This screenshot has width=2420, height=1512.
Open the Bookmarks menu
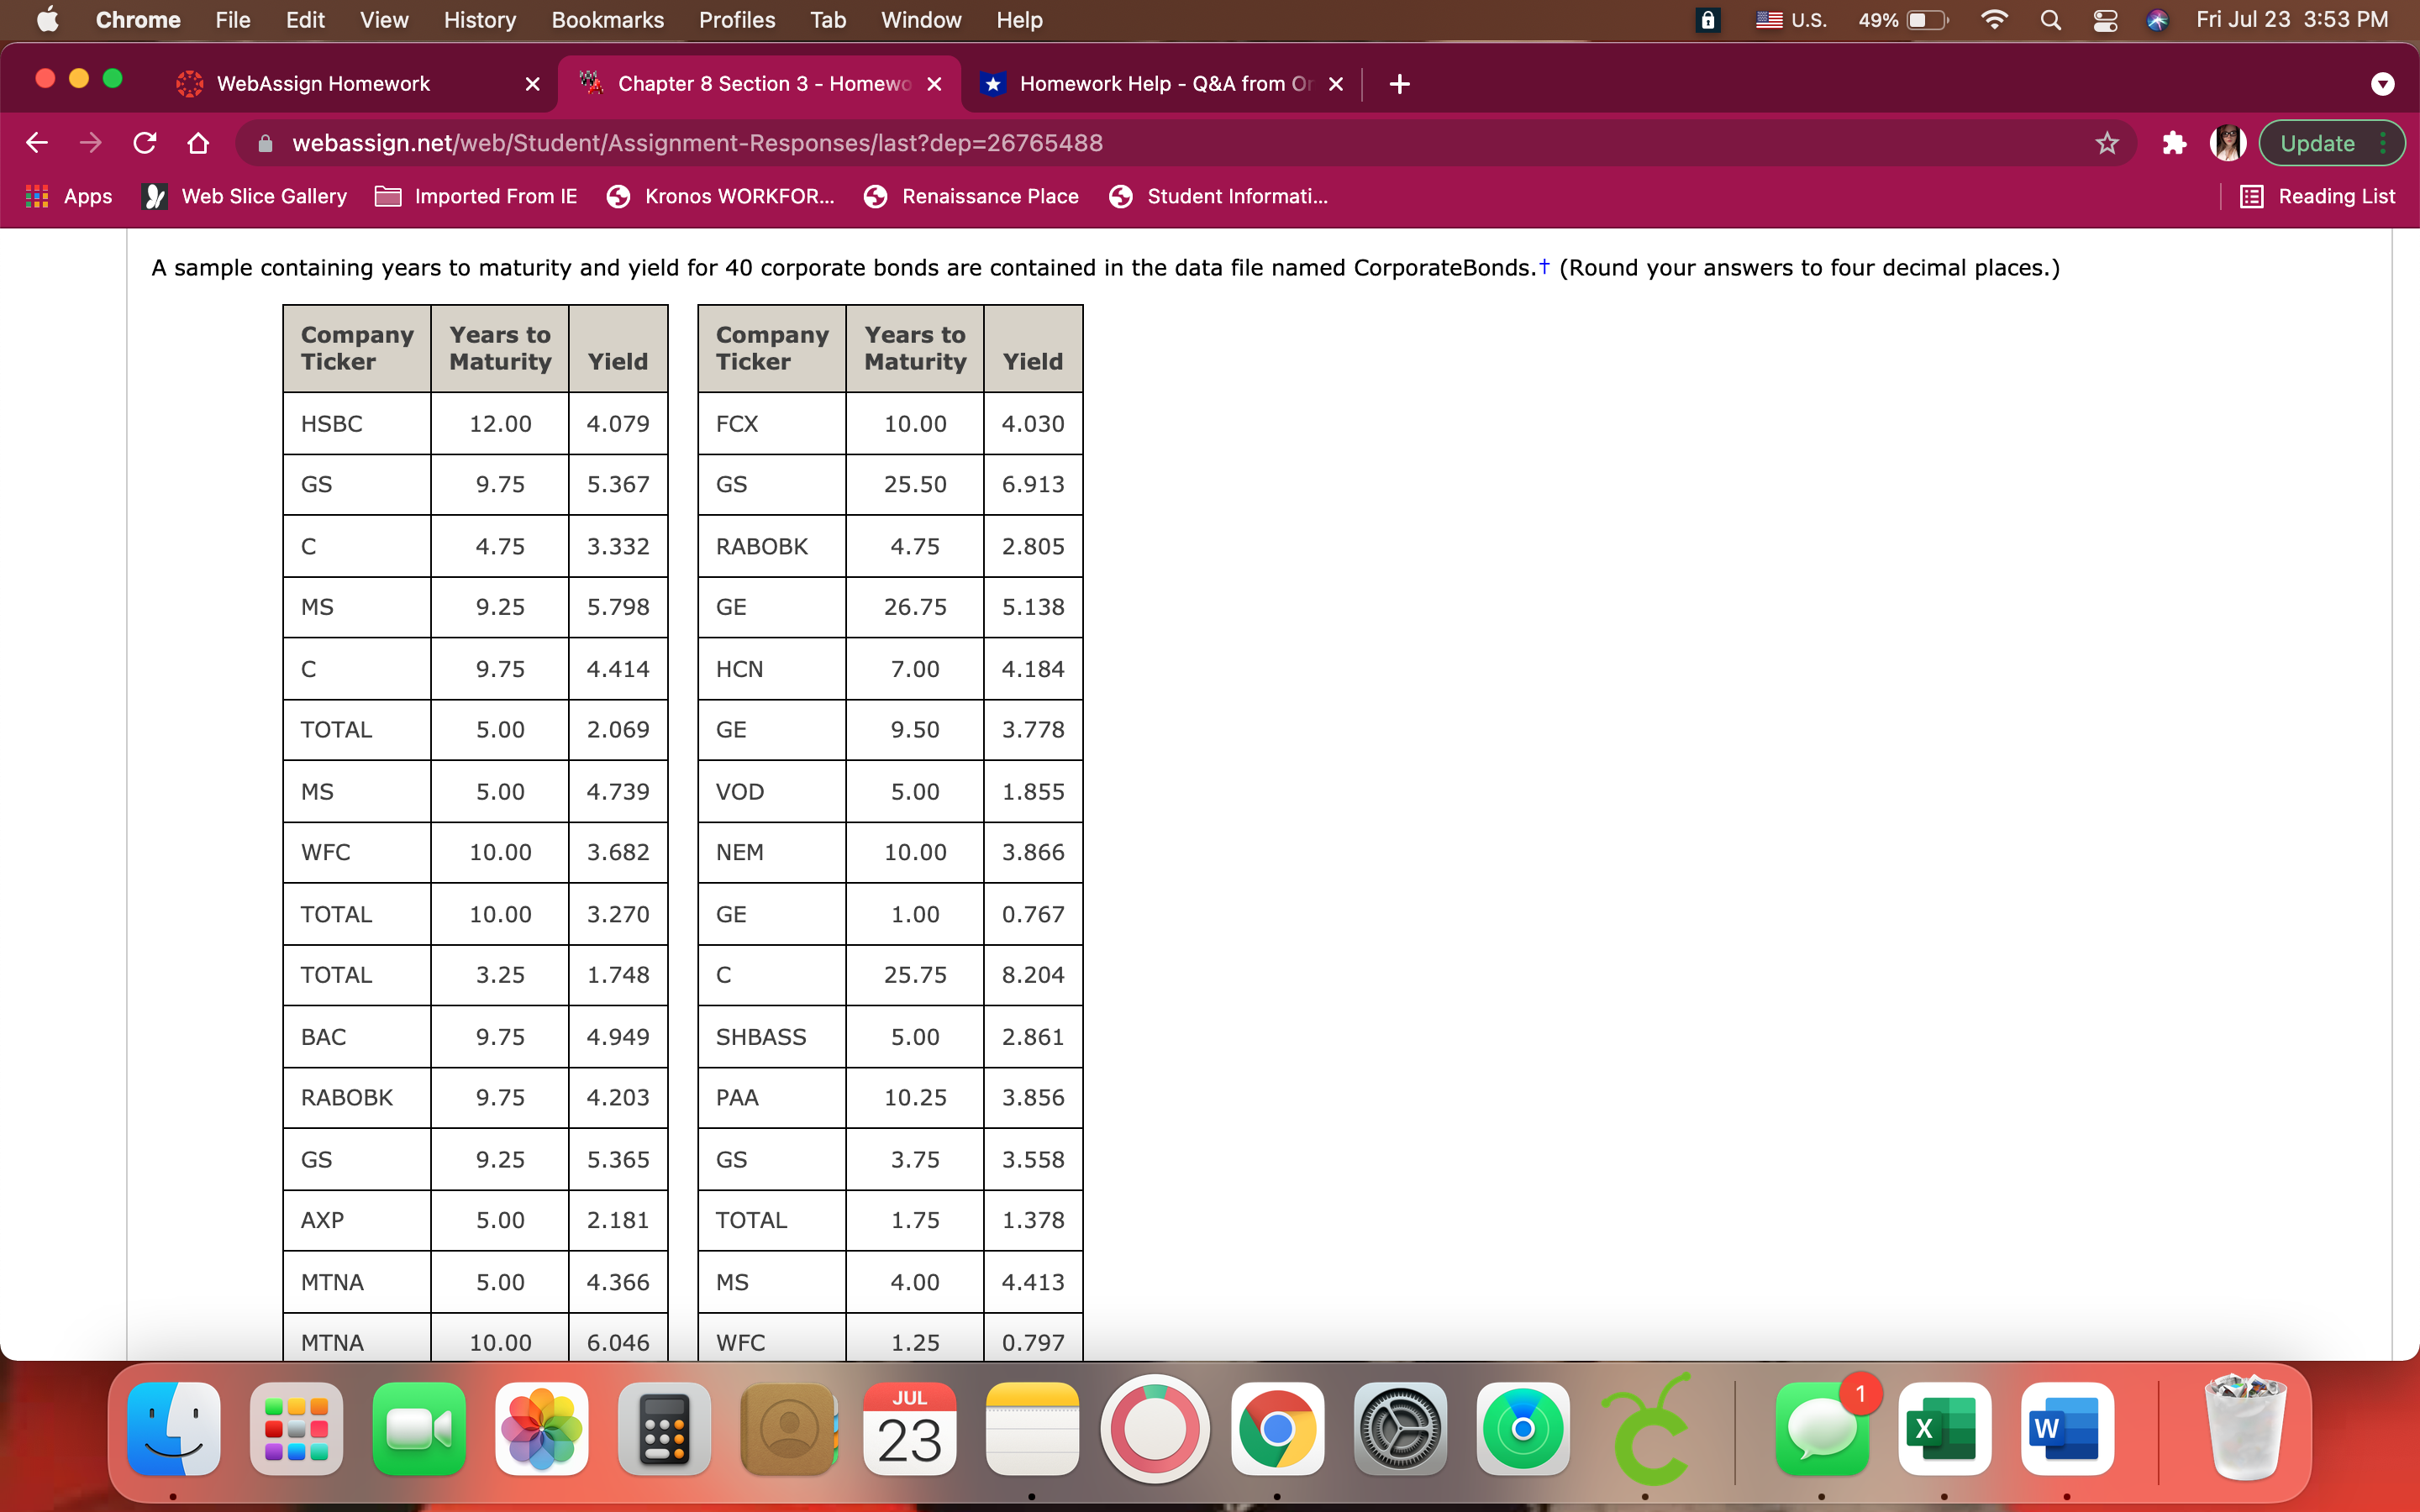click(x=608, y=19)
